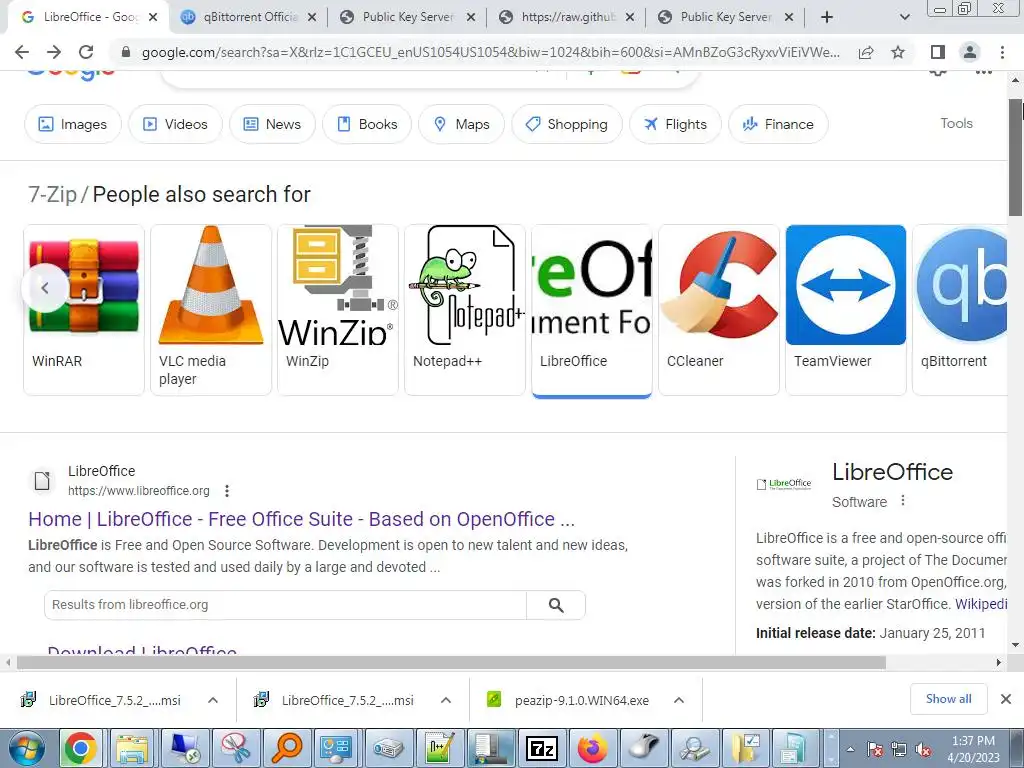Close the downloads bar
This screenshot has height=768, width=1024.
[1006, 699]
